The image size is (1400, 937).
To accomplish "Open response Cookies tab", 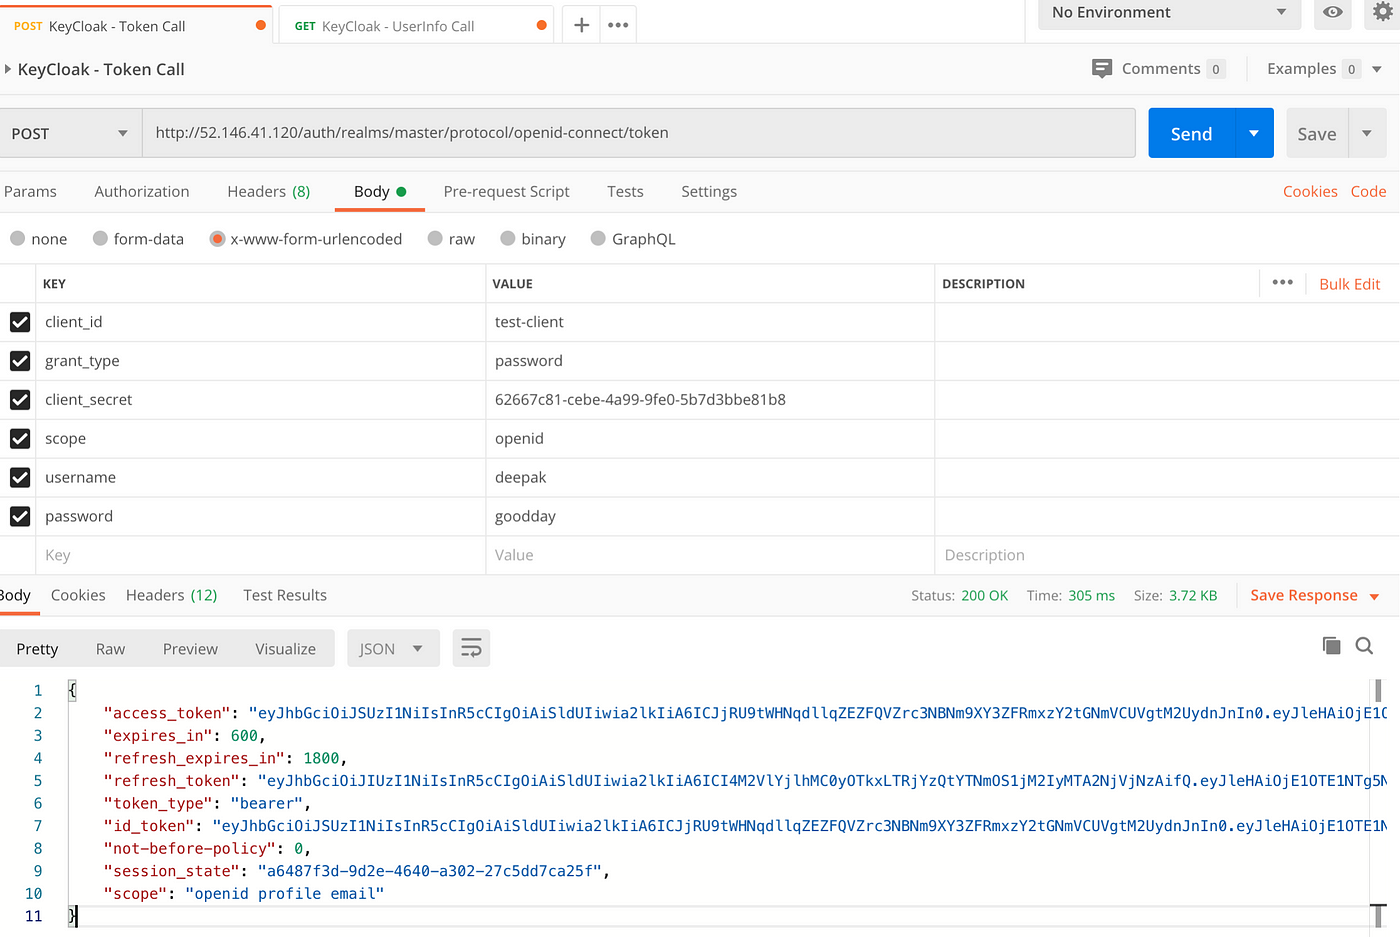I will [78, 595].
